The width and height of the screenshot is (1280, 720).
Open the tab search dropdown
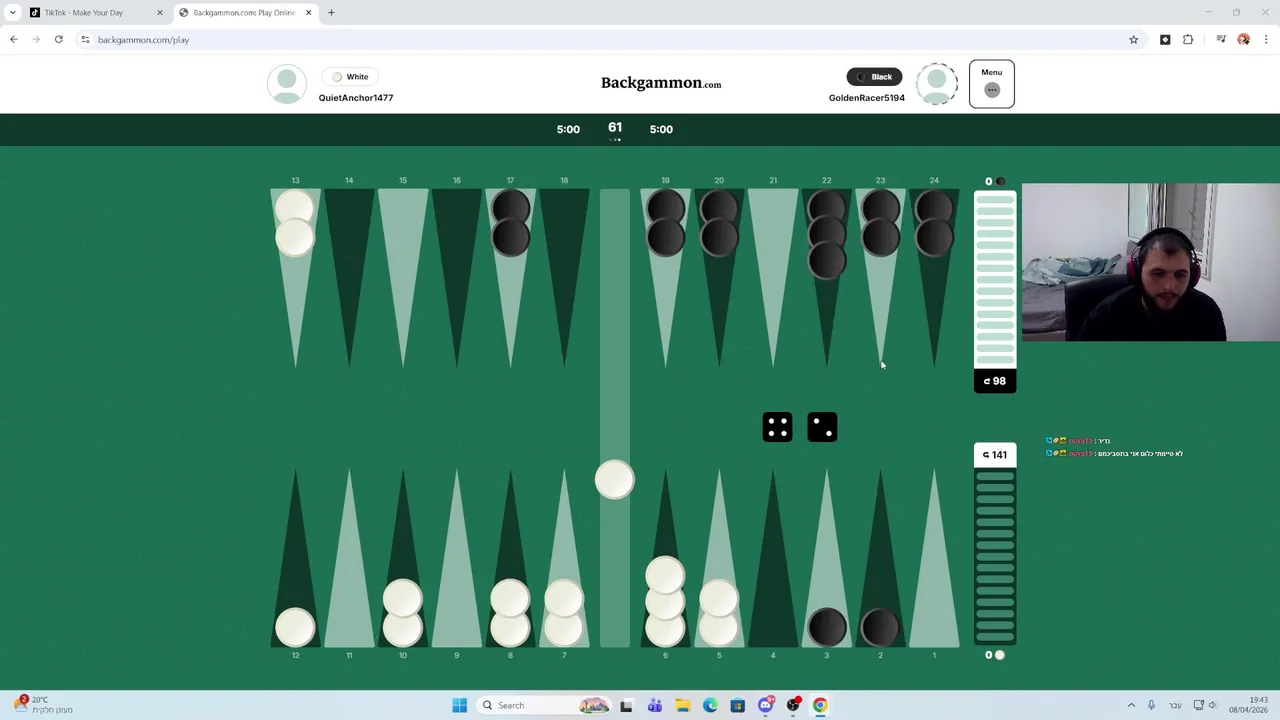click(x=12, y=13)
